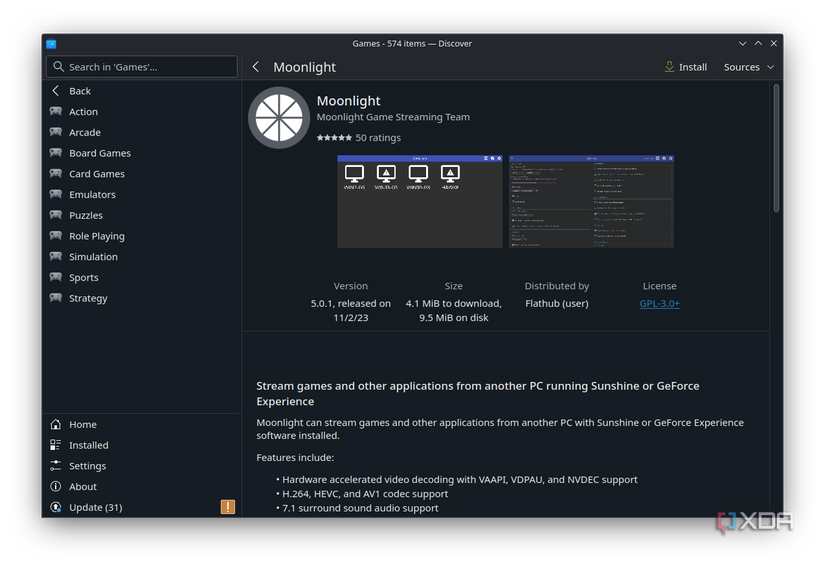The image size is (825, 567).
Task: Open the GPL-3.0+ license link
Action: click(659, 303)
